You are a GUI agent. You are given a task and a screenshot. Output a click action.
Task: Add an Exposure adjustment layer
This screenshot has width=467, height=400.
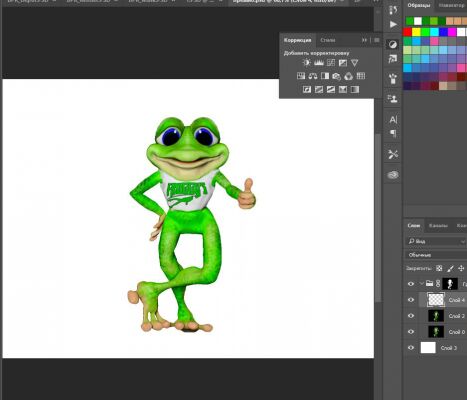tap(343, 63)
